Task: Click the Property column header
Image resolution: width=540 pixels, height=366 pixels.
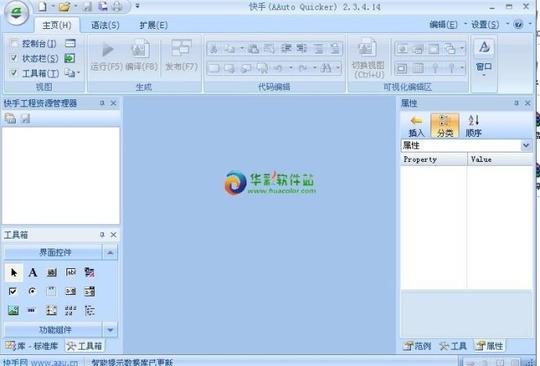Action: tap(434, 159)
